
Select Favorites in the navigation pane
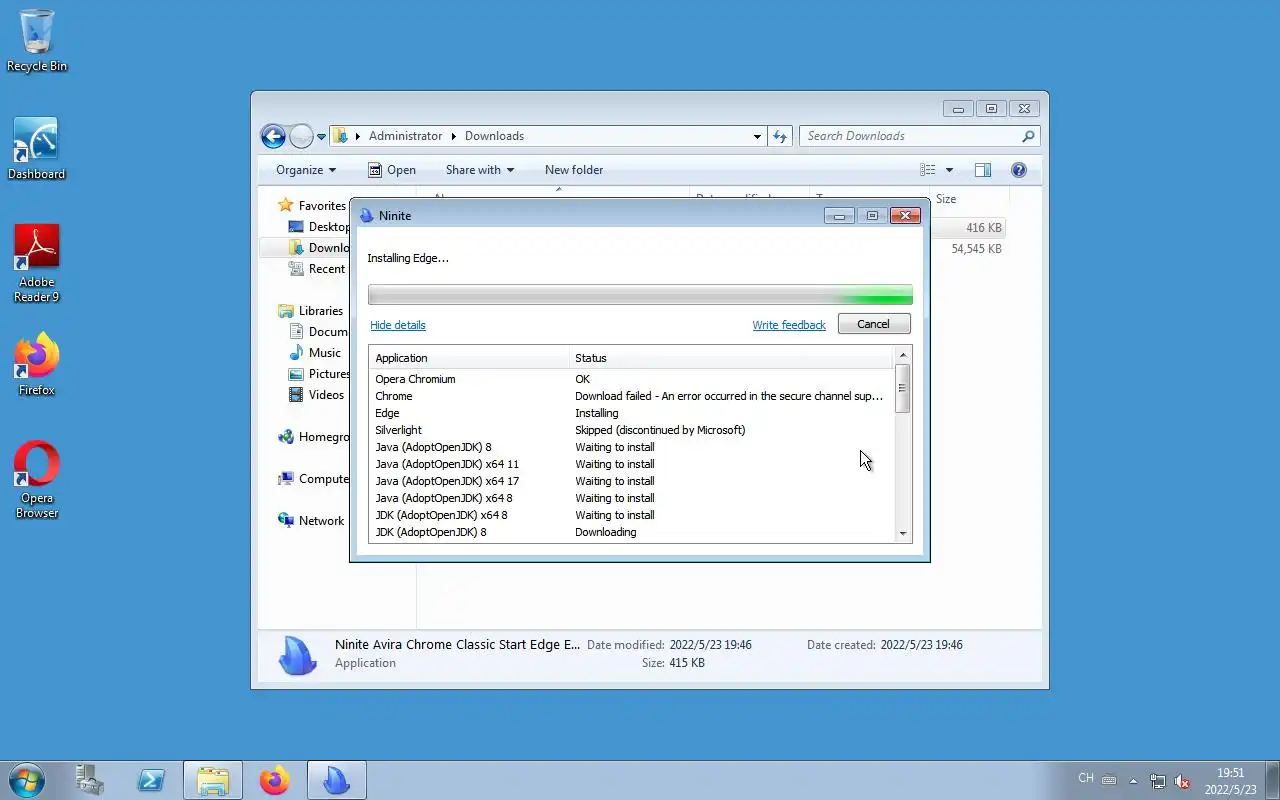311,205
